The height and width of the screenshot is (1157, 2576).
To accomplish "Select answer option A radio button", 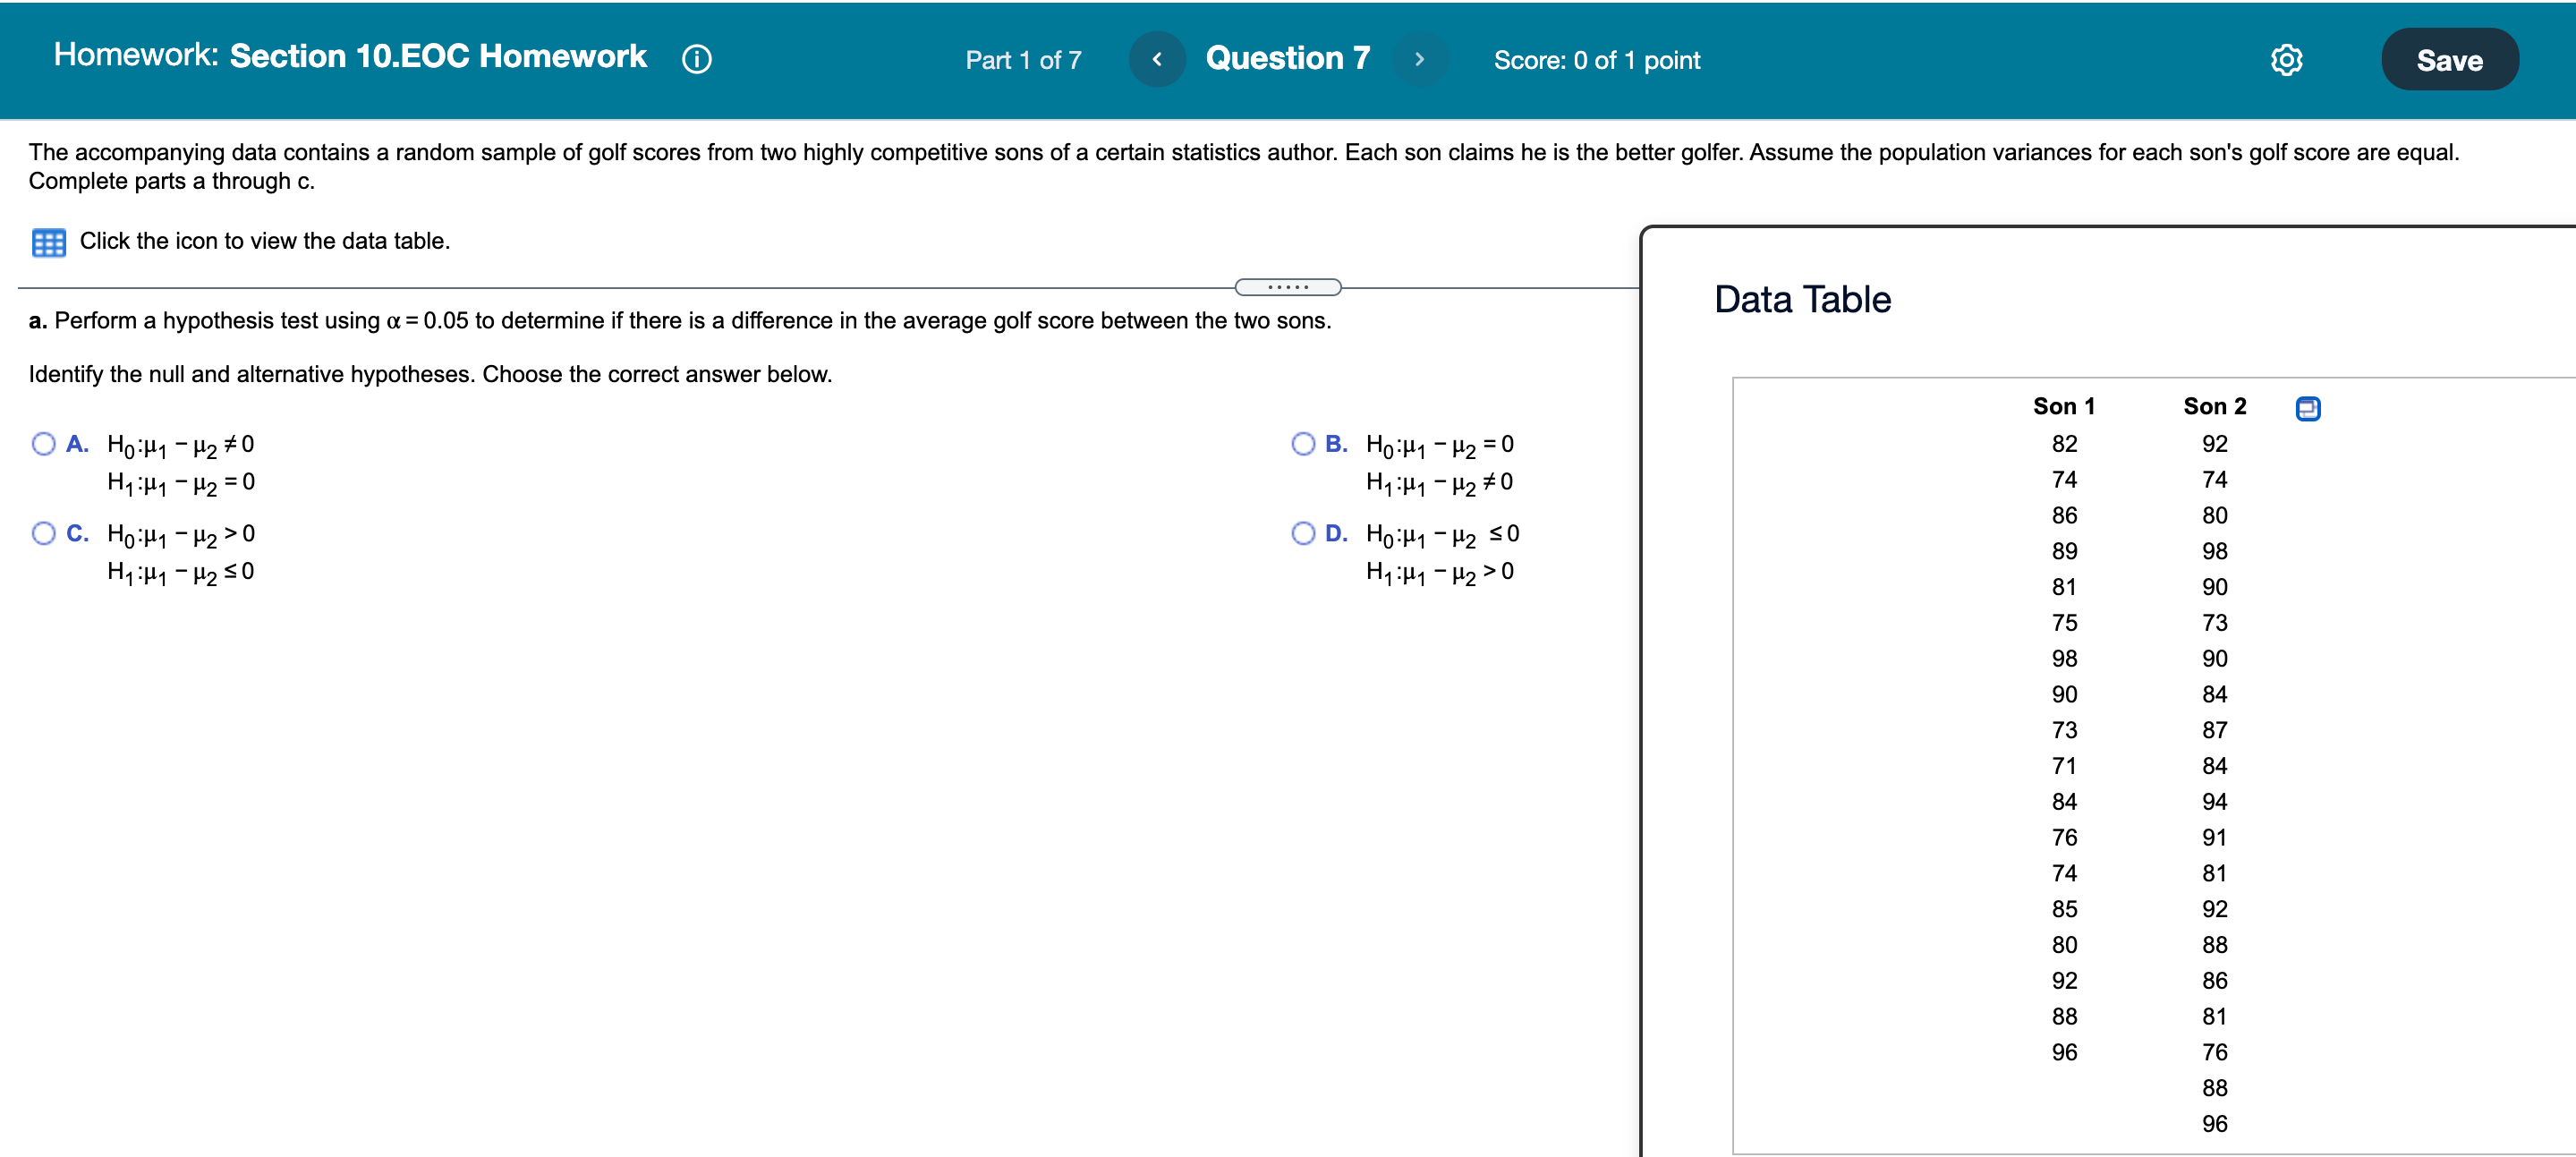I will pos(44,444).
